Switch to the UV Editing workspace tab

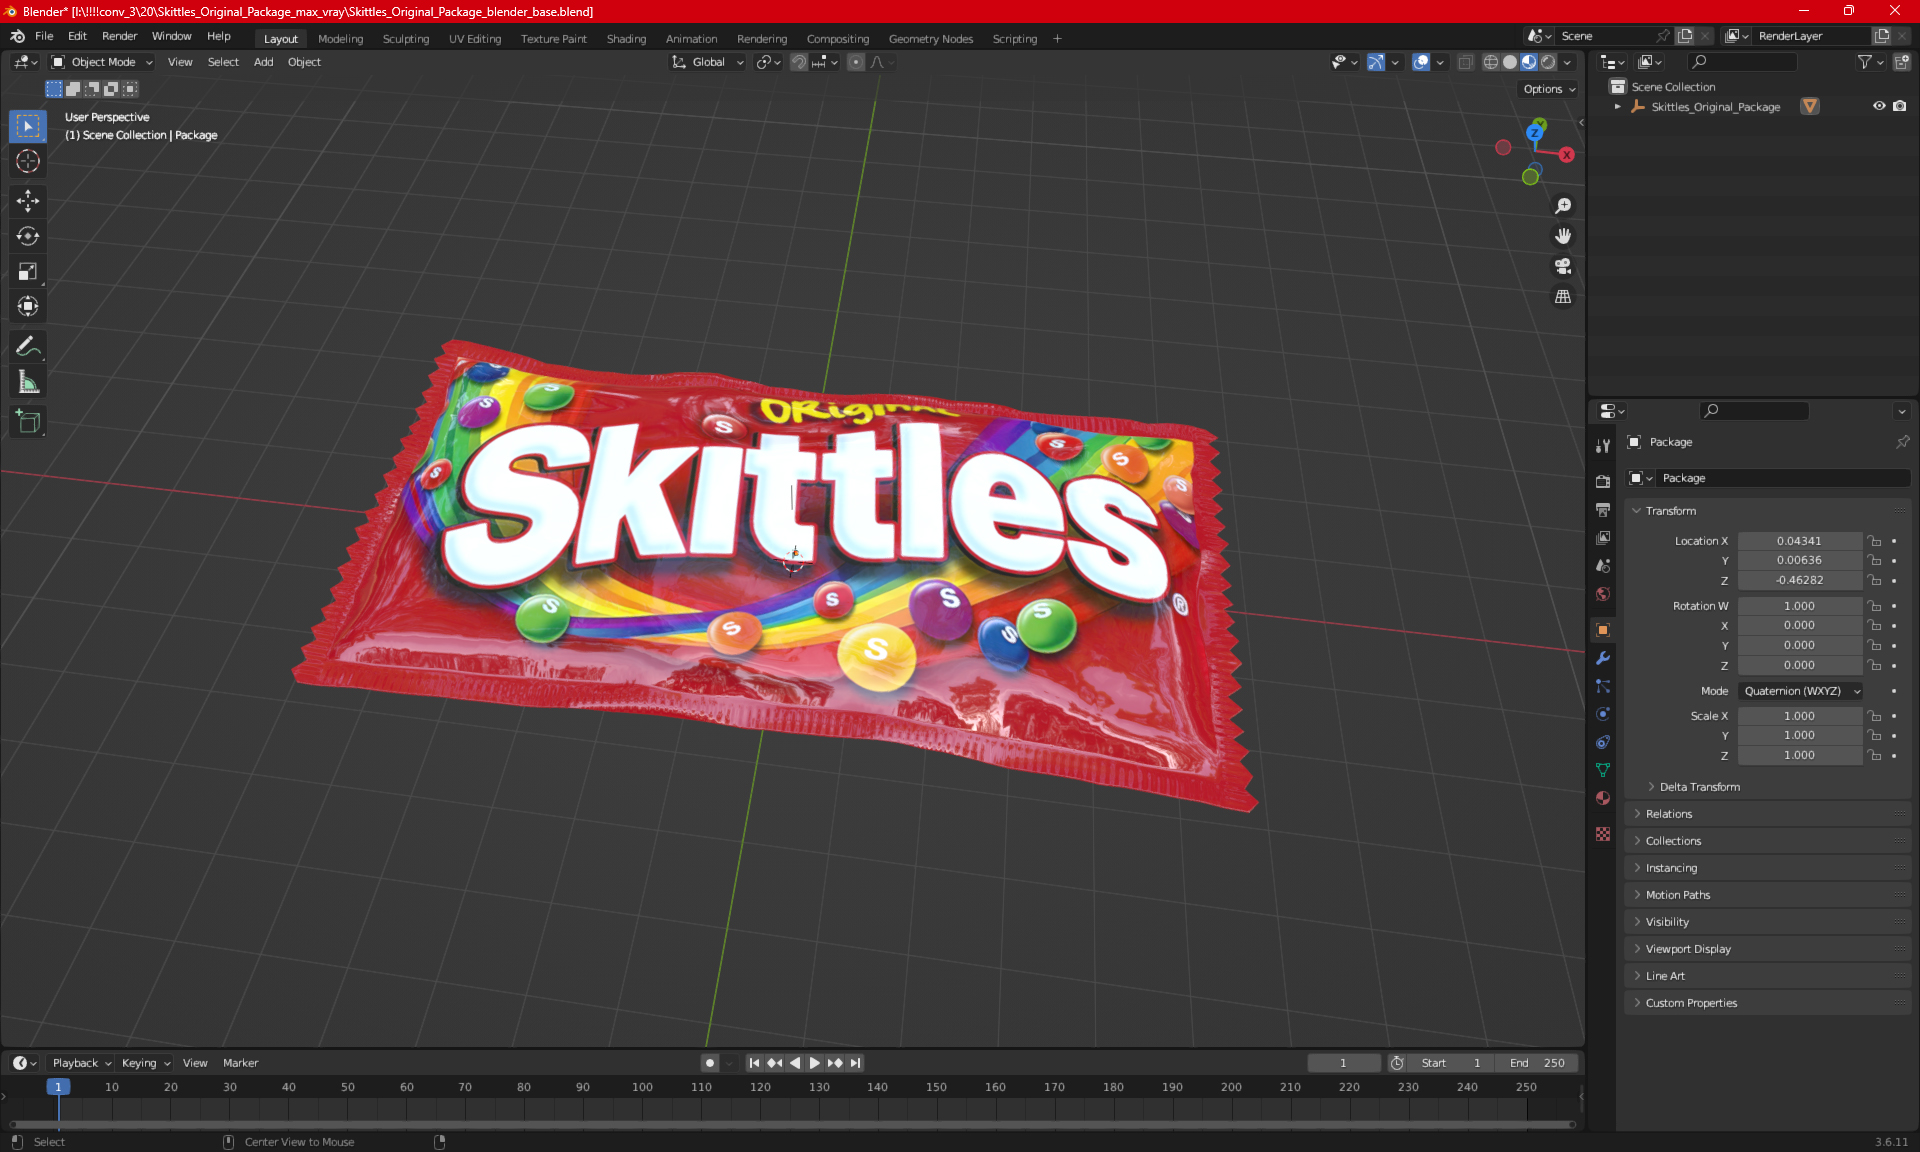pyautogui.click(x=475, y=39)
